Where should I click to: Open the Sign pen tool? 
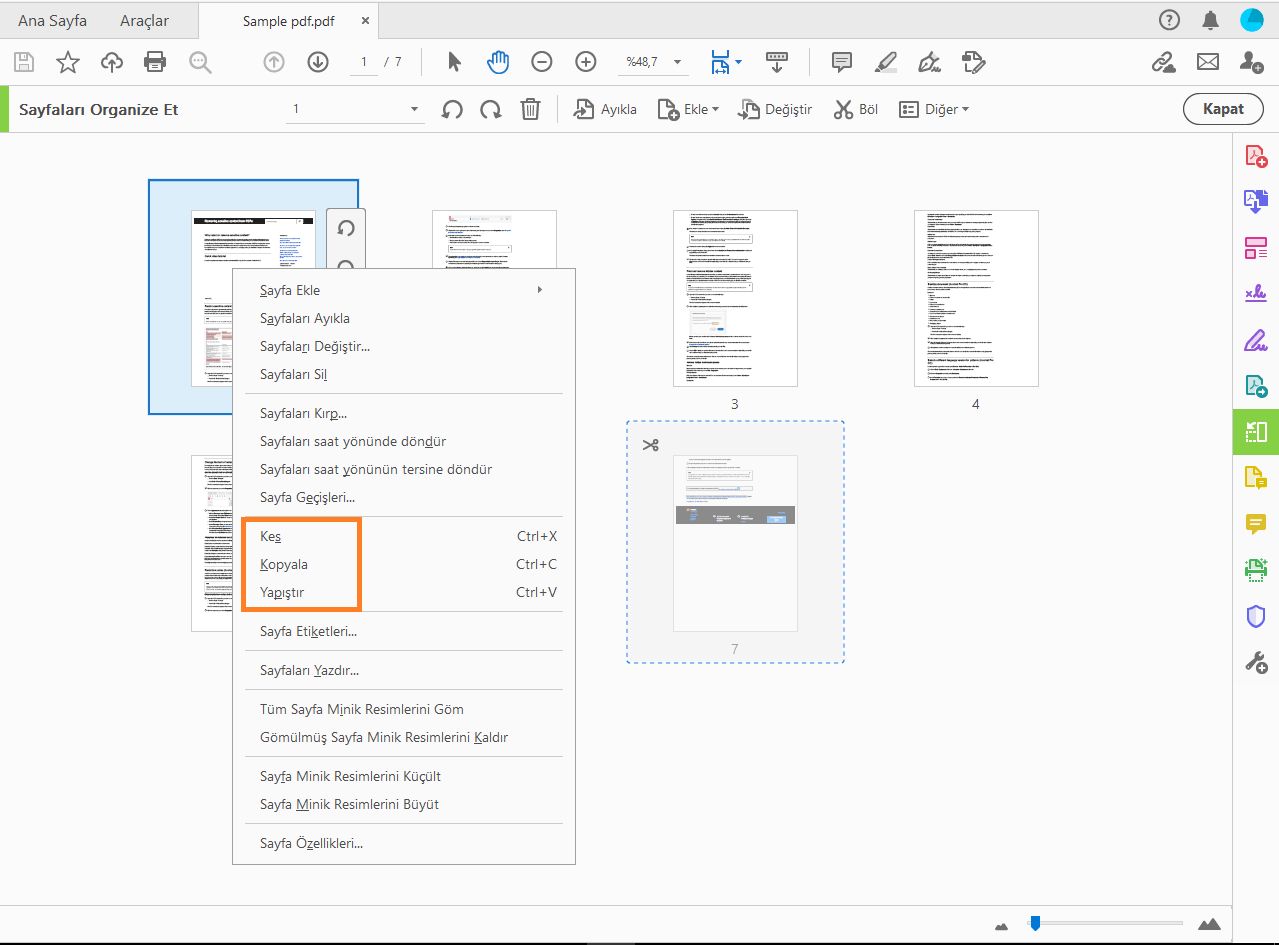click(929, 63)
